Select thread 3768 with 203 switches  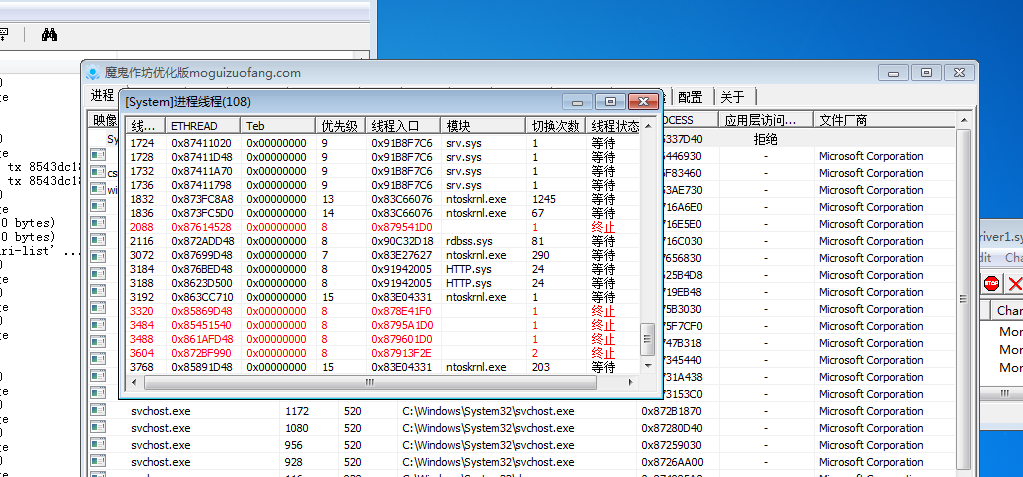(x=384, y=367)
